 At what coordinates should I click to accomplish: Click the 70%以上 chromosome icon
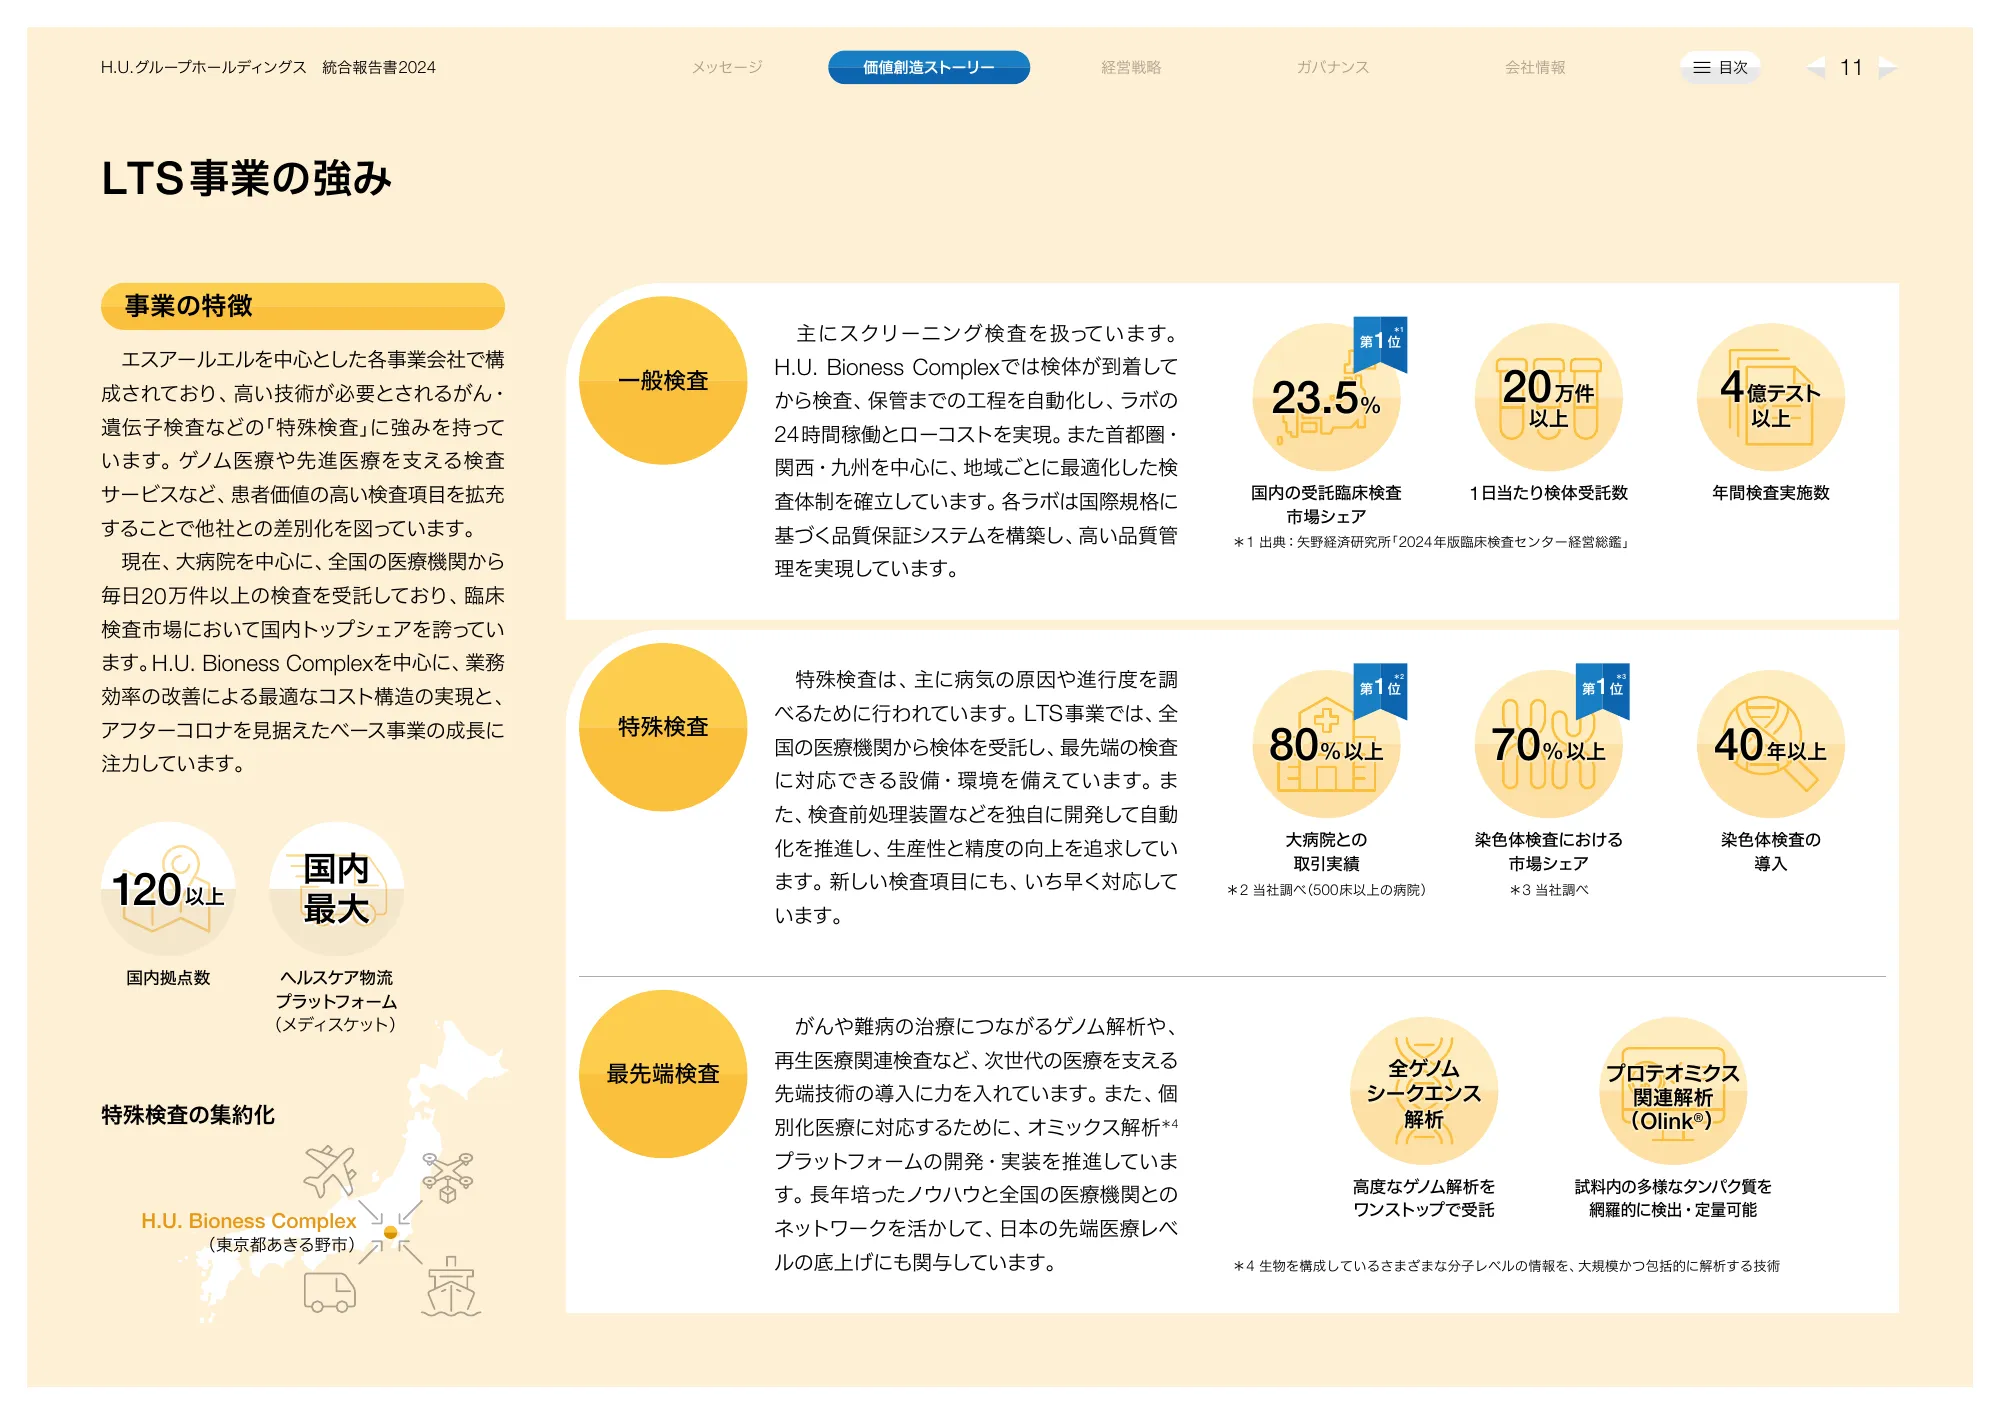click(x=1548, y=744)
